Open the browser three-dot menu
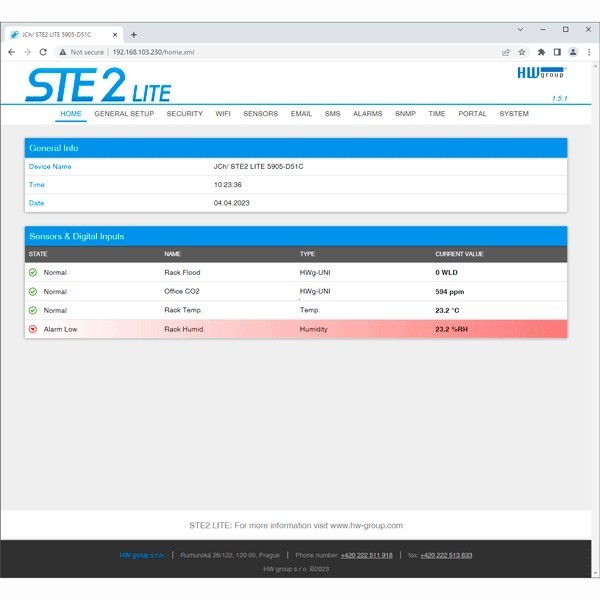 [589, 52]
